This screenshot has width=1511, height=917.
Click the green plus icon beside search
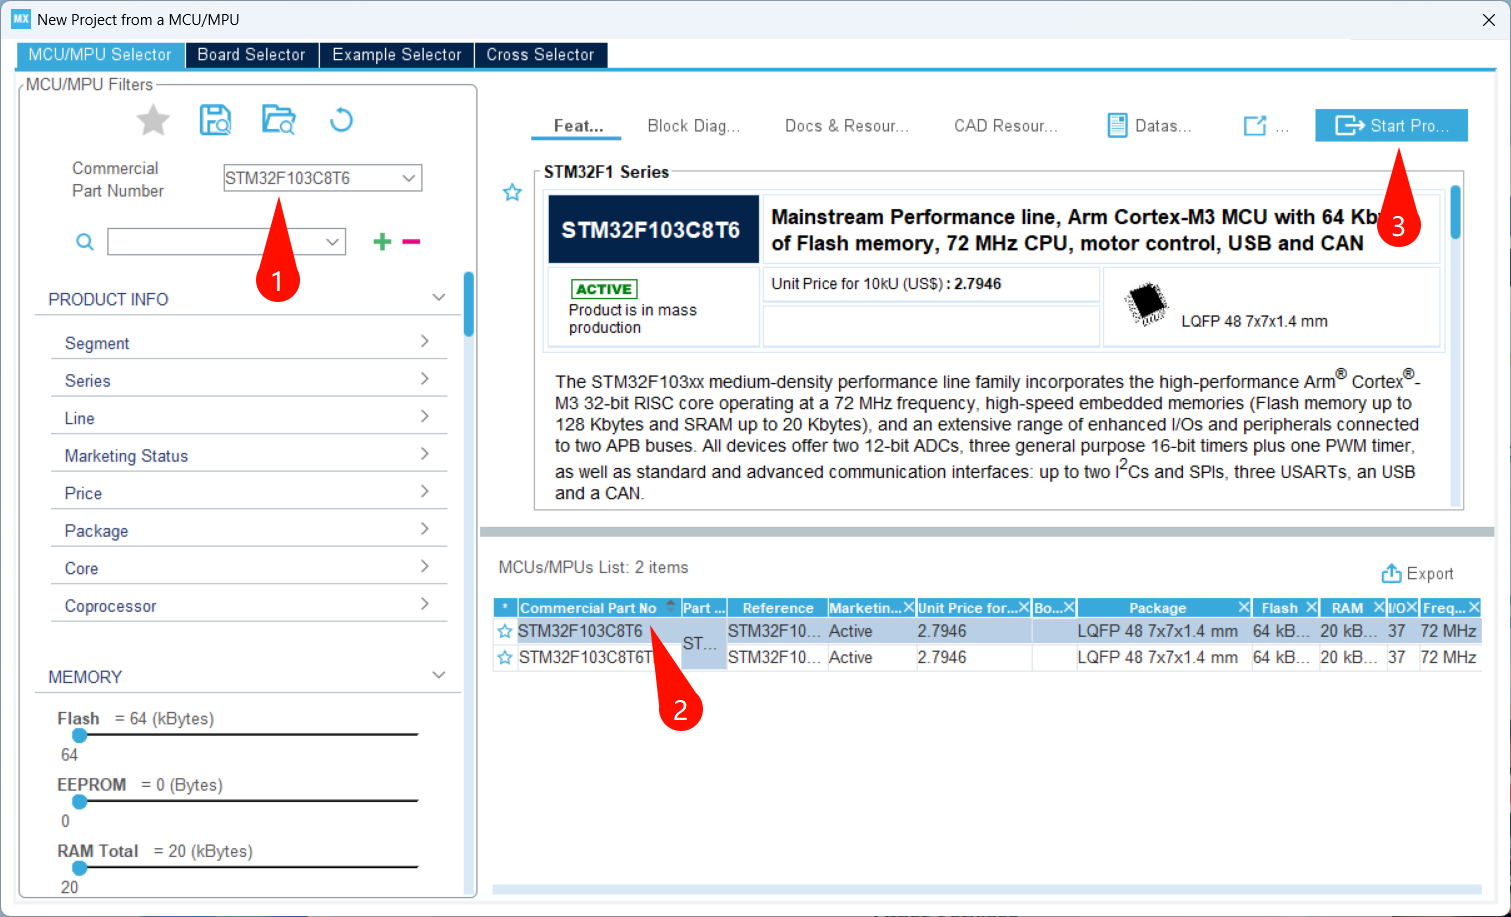tap(382, 242)
